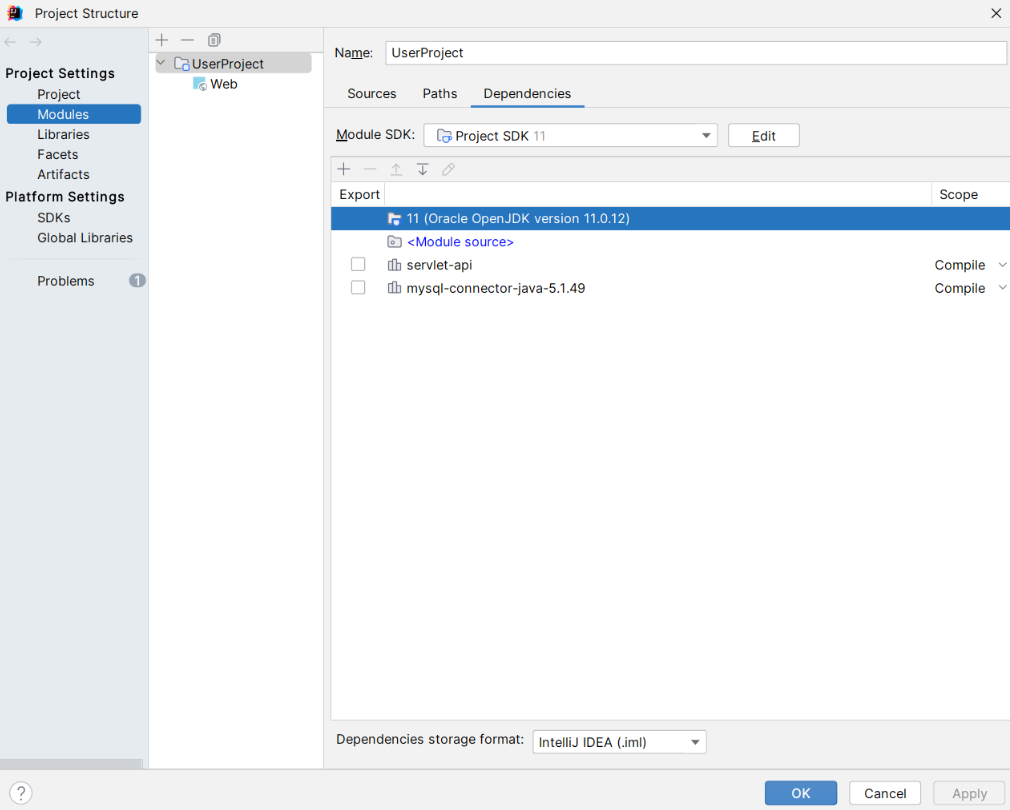Click the Web facet icon

click(x=200, y=84)
